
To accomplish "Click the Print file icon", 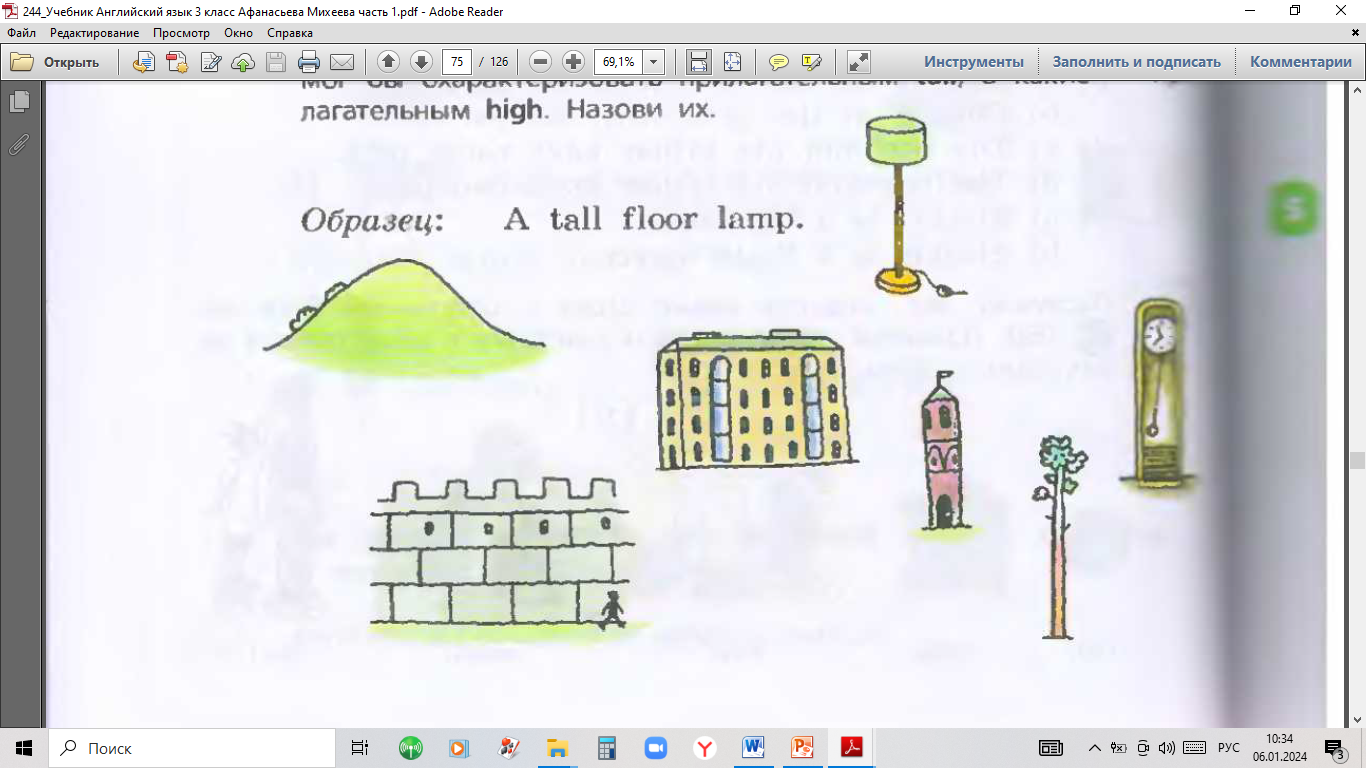I will (309, 62).
